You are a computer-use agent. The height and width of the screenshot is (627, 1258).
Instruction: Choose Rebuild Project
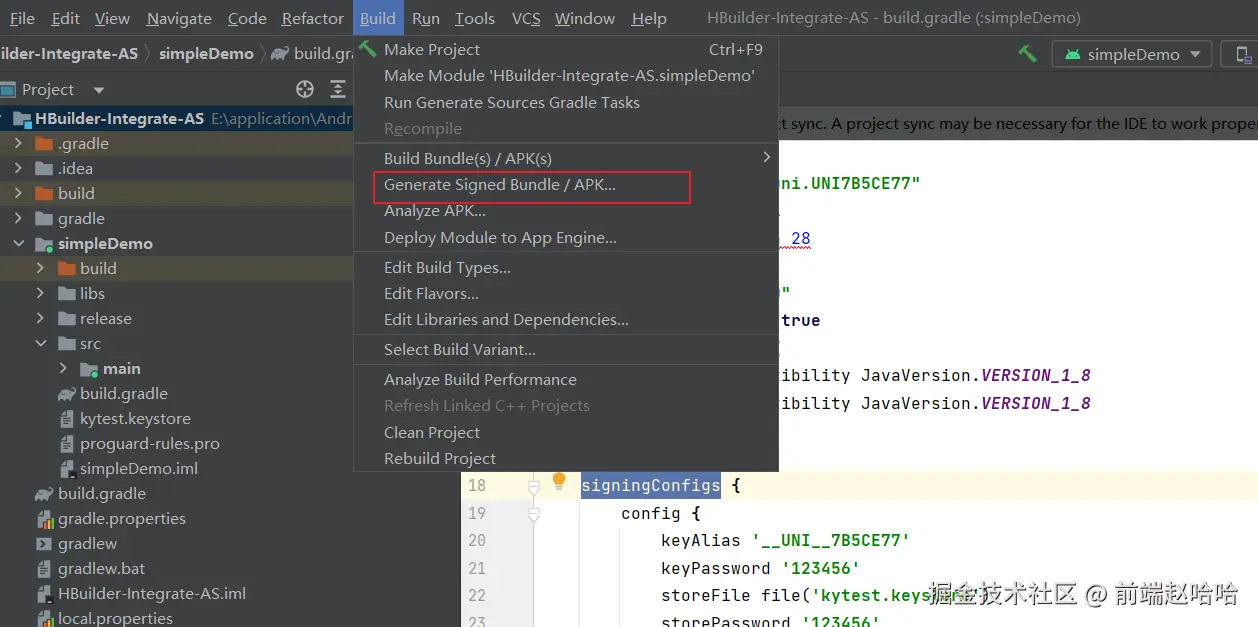point(566,458)
